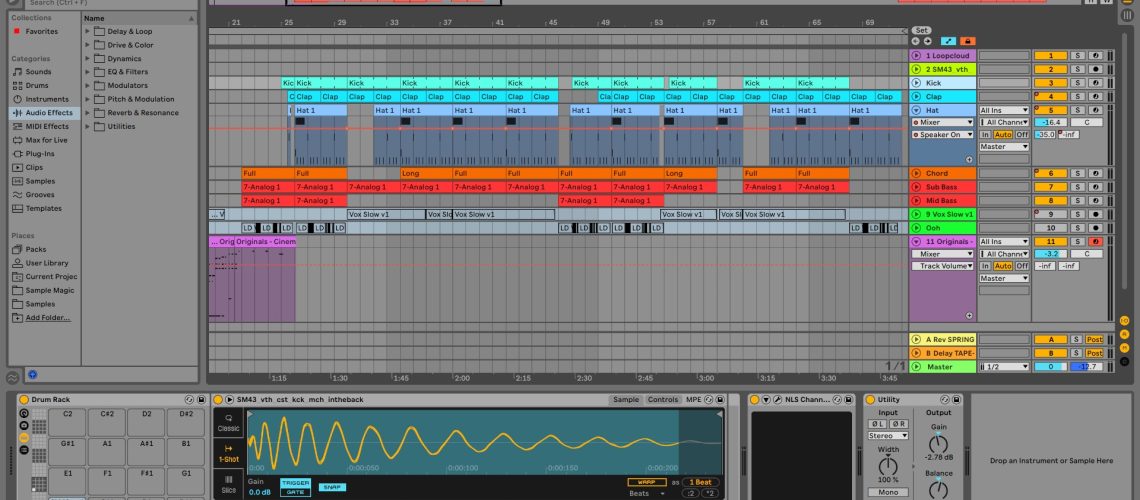Click the Post button on A Rev SPRING

pos(1094,339)
